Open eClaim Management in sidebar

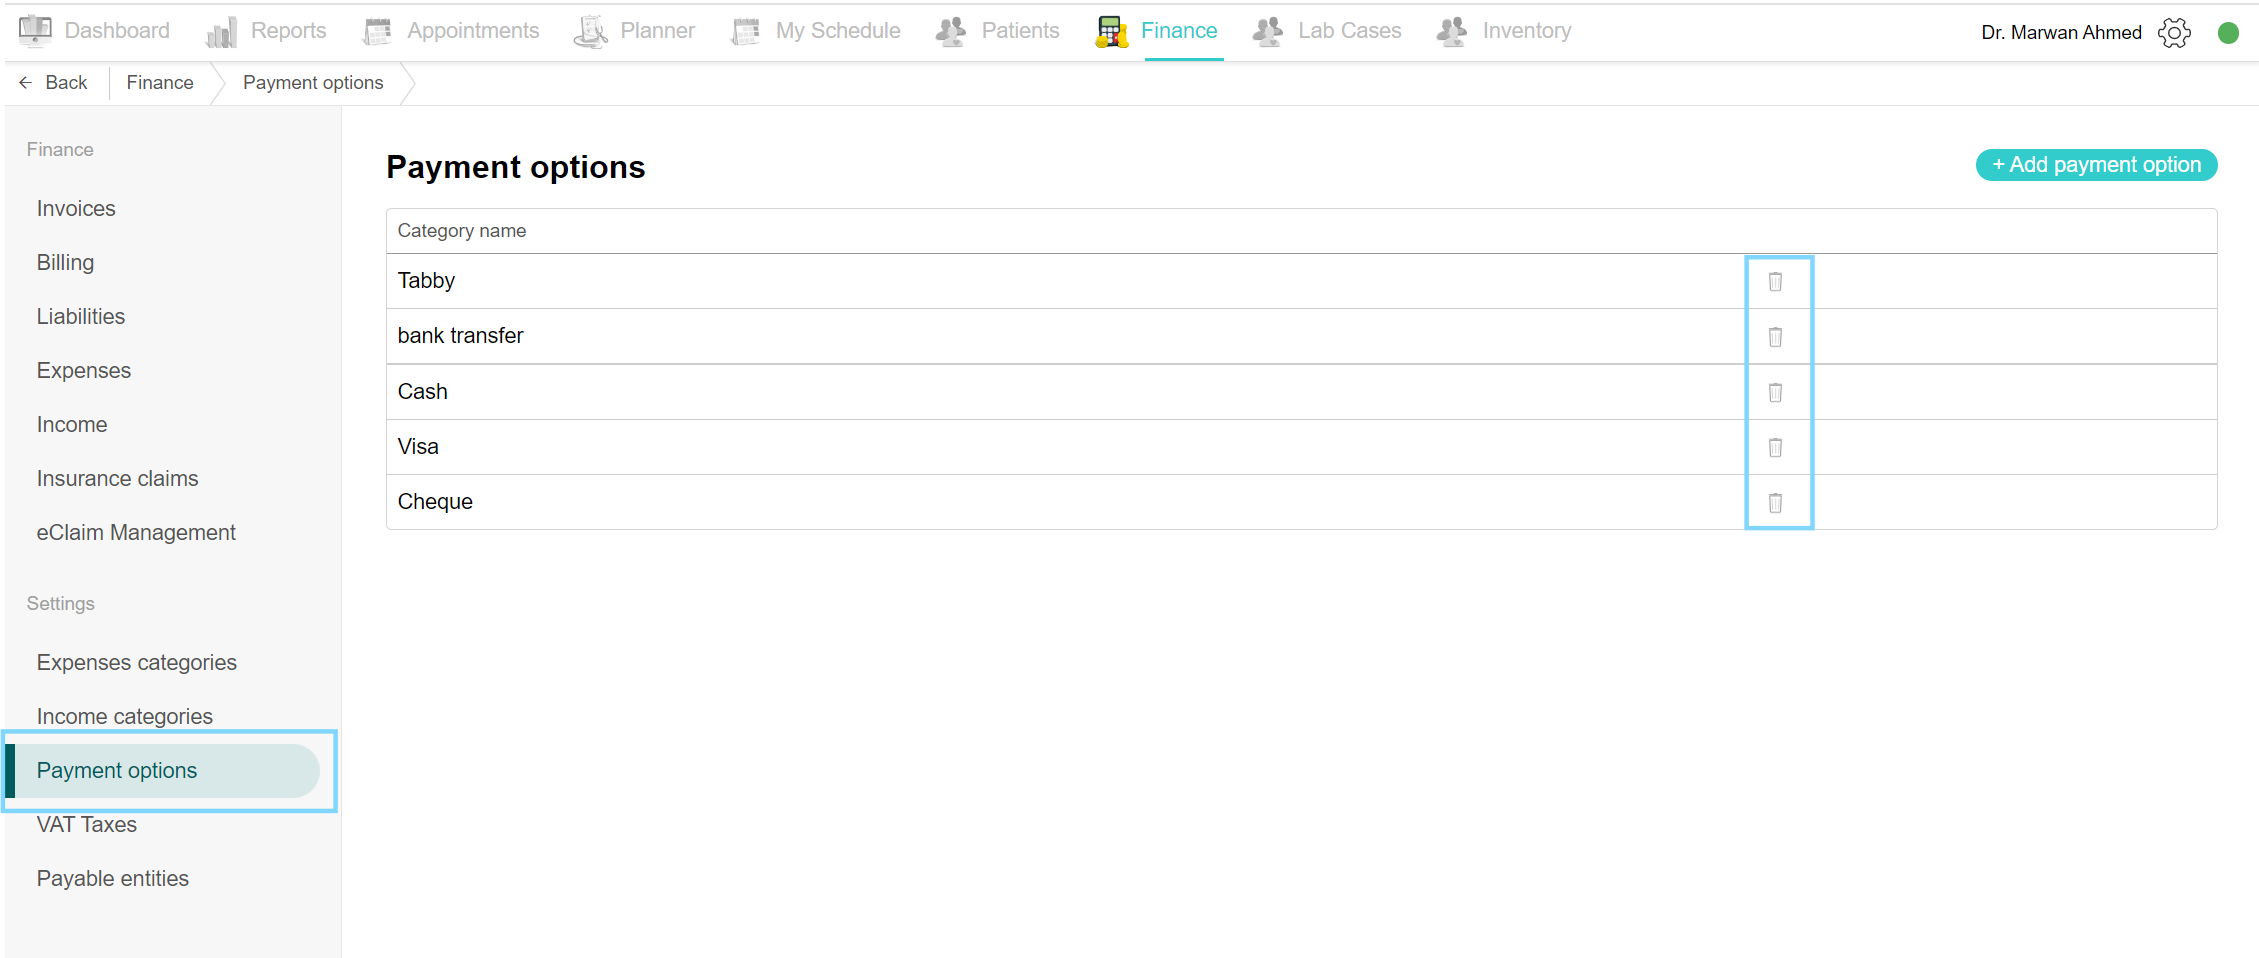(136, 533)
